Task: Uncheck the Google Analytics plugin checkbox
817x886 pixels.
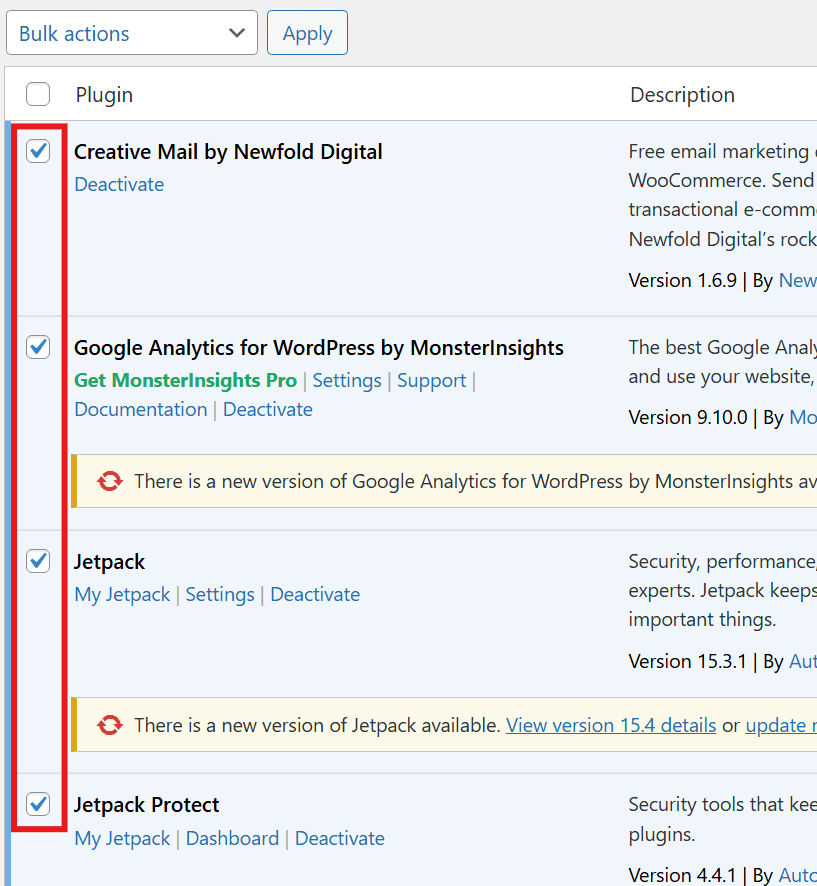Action: [37, 347]
